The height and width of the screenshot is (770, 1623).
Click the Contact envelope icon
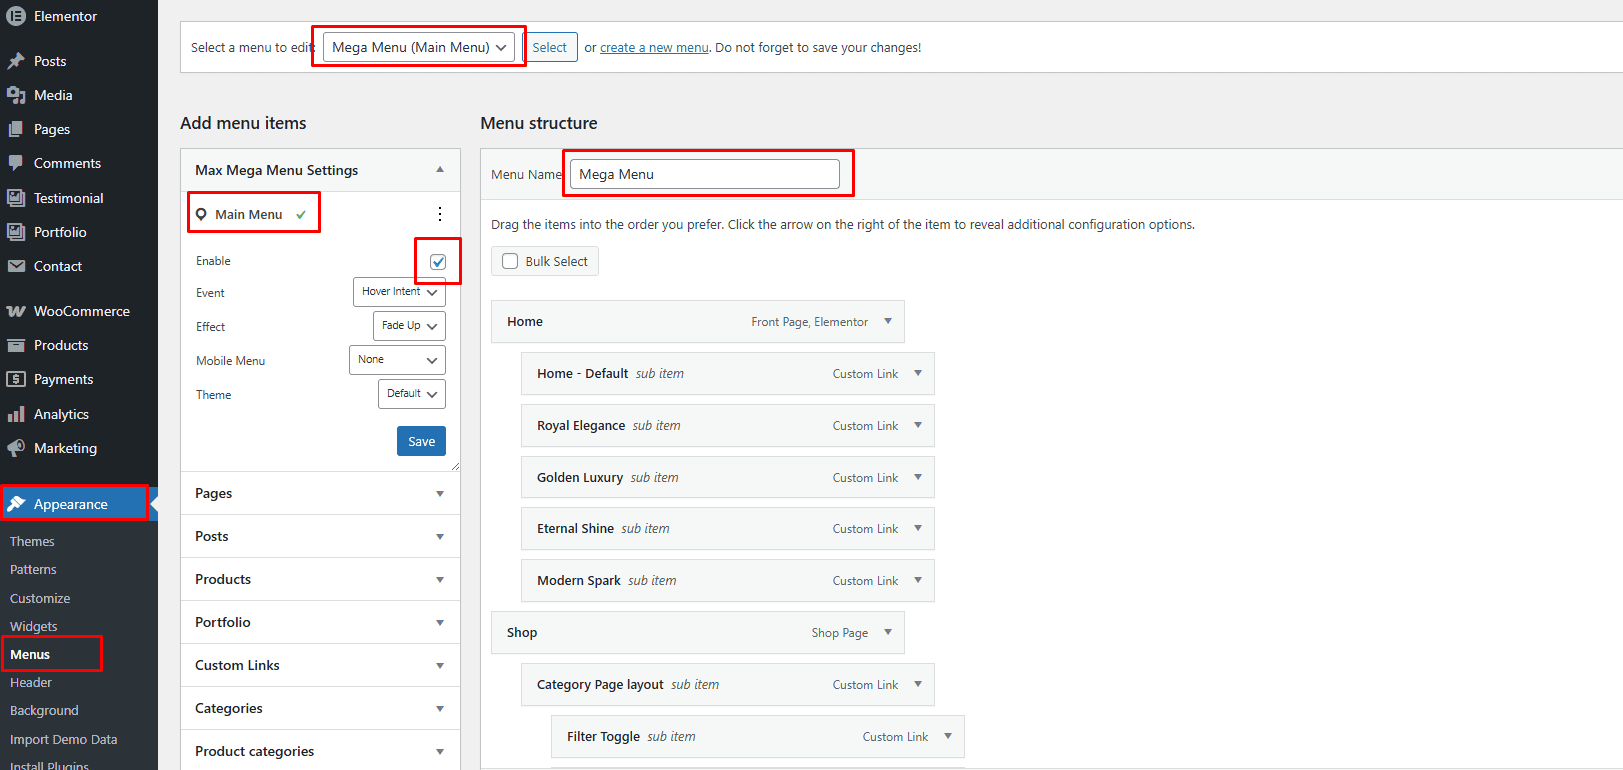[x=16, y=266]
